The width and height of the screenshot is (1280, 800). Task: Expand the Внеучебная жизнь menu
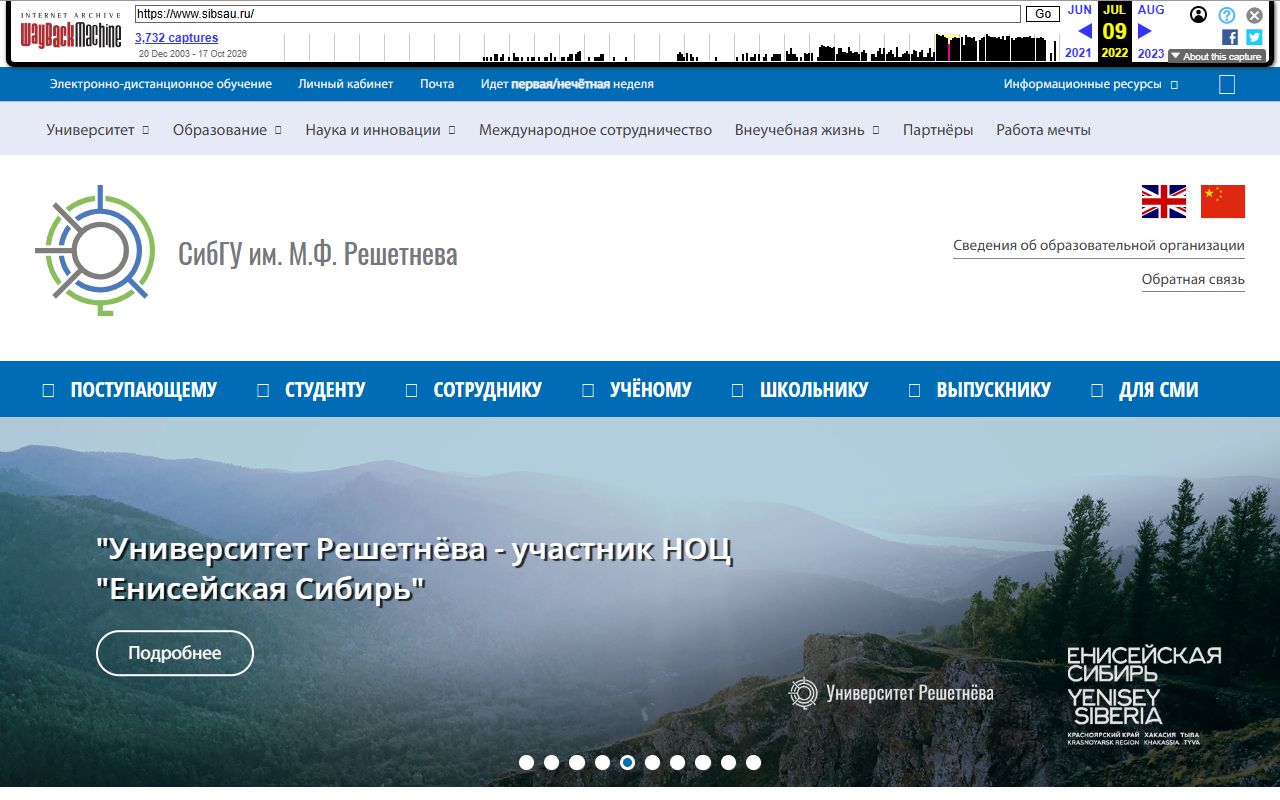[x=807, y=130]
